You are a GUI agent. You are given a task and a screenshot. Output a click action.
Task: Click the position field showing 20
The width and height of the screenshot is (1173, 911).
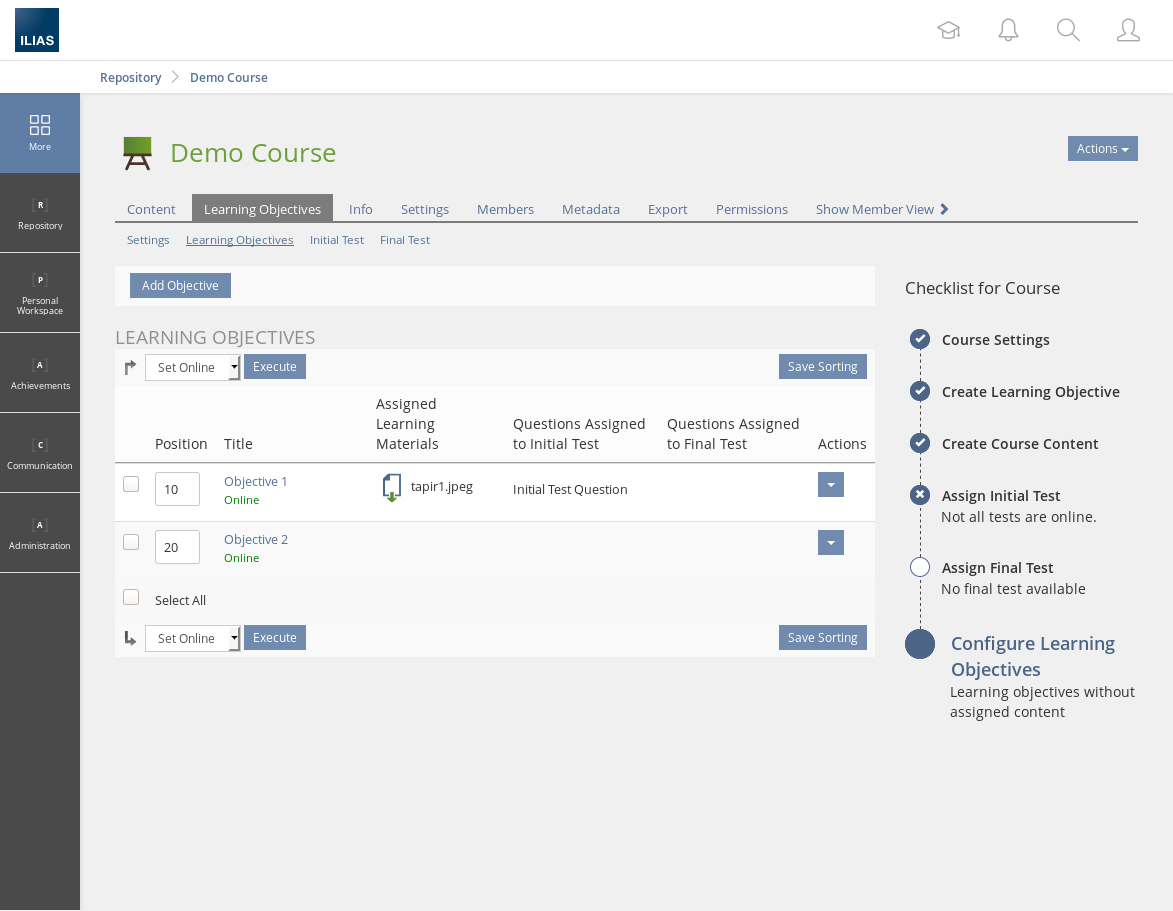pos(177,547)
